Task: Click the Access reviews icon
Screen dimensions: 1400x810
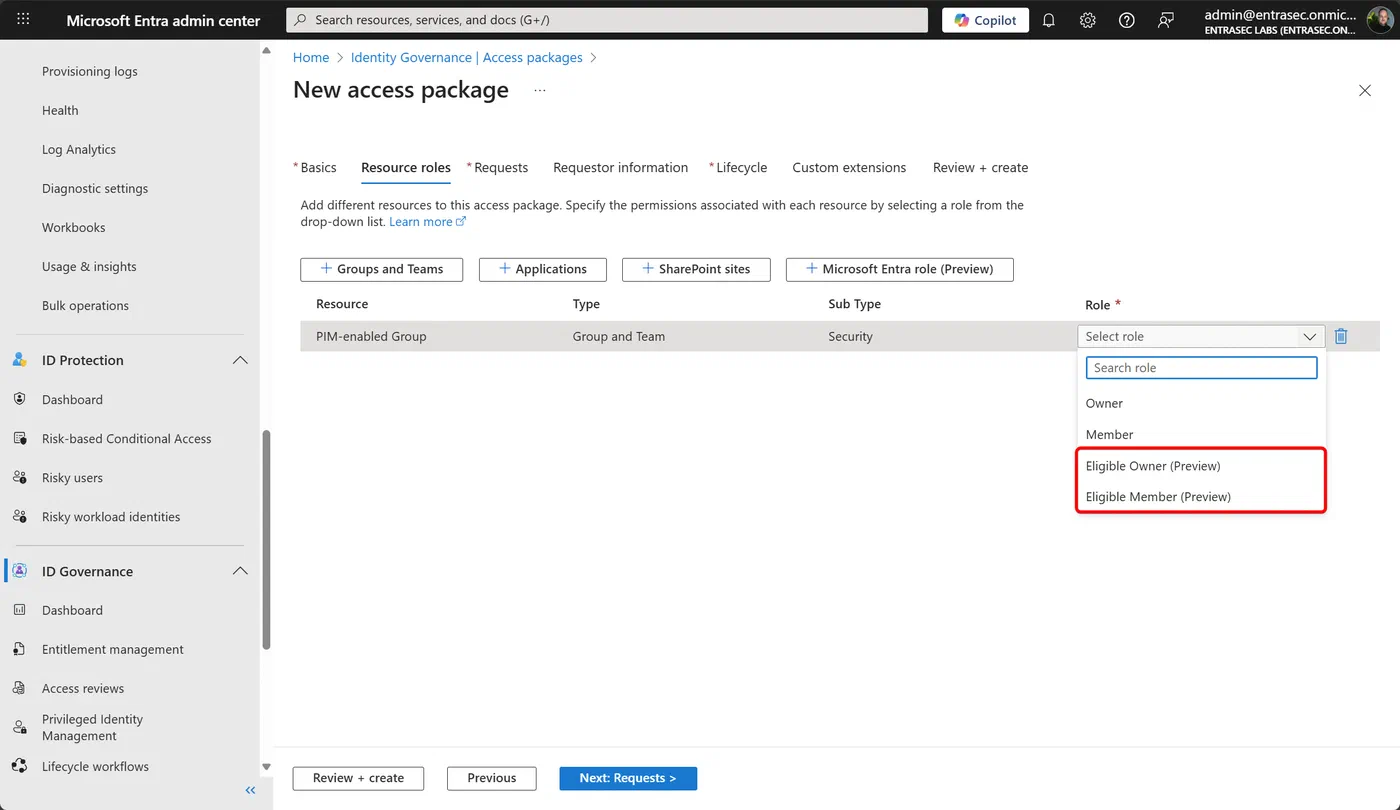Action: [20, 688]
